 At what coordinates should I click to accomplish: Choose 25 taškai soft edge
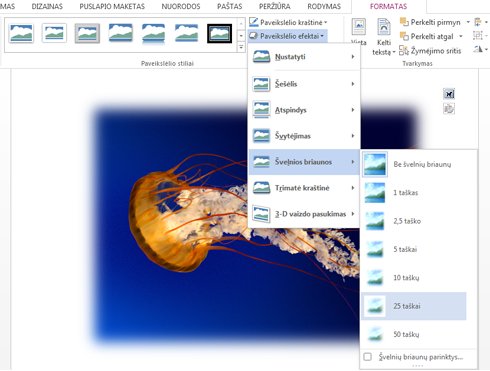414,306
